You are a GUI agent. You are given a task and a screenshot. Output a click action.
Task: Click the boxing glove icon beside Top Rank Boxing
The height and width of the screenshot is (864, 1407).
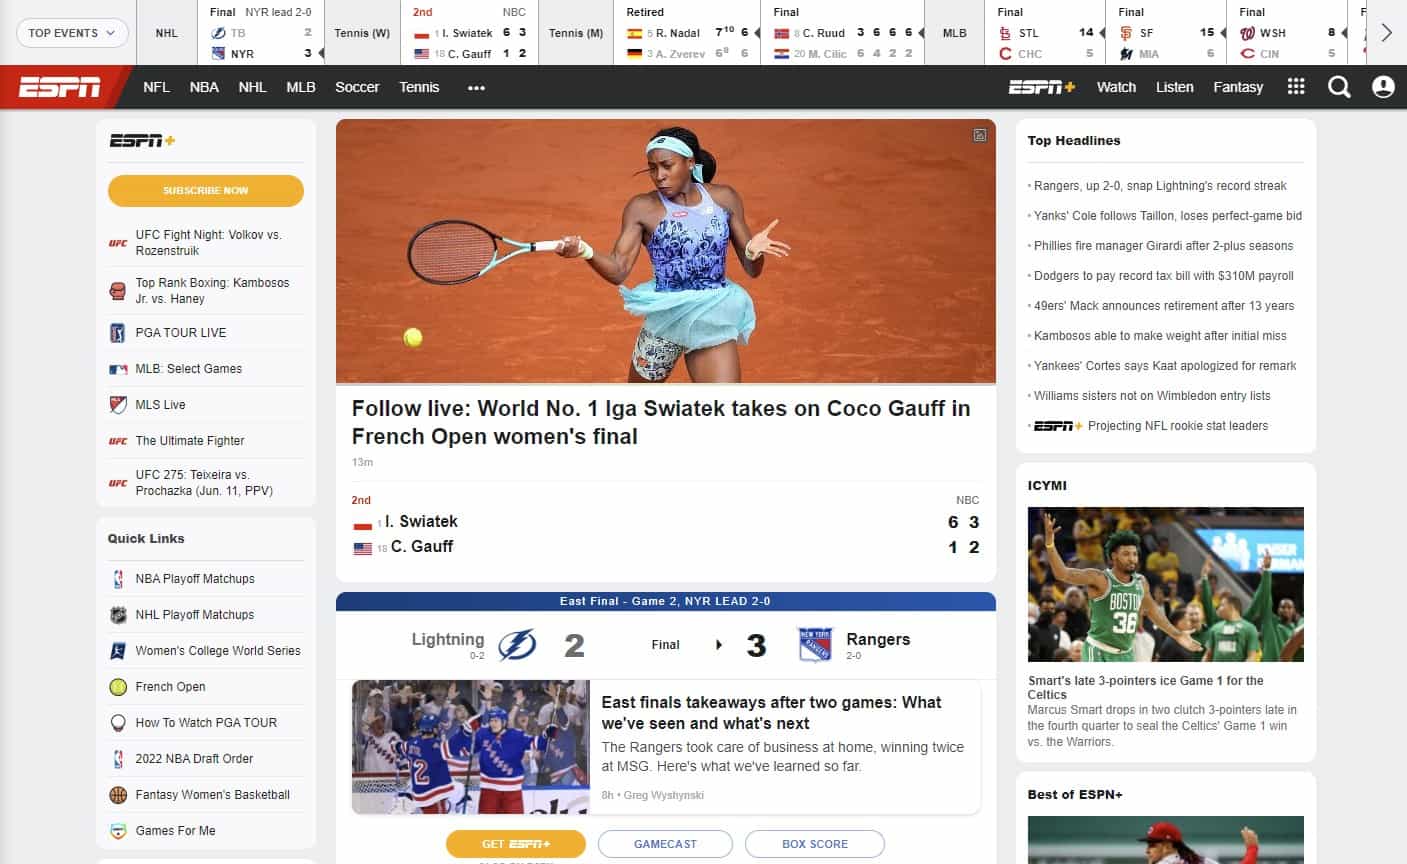point(118,291)
